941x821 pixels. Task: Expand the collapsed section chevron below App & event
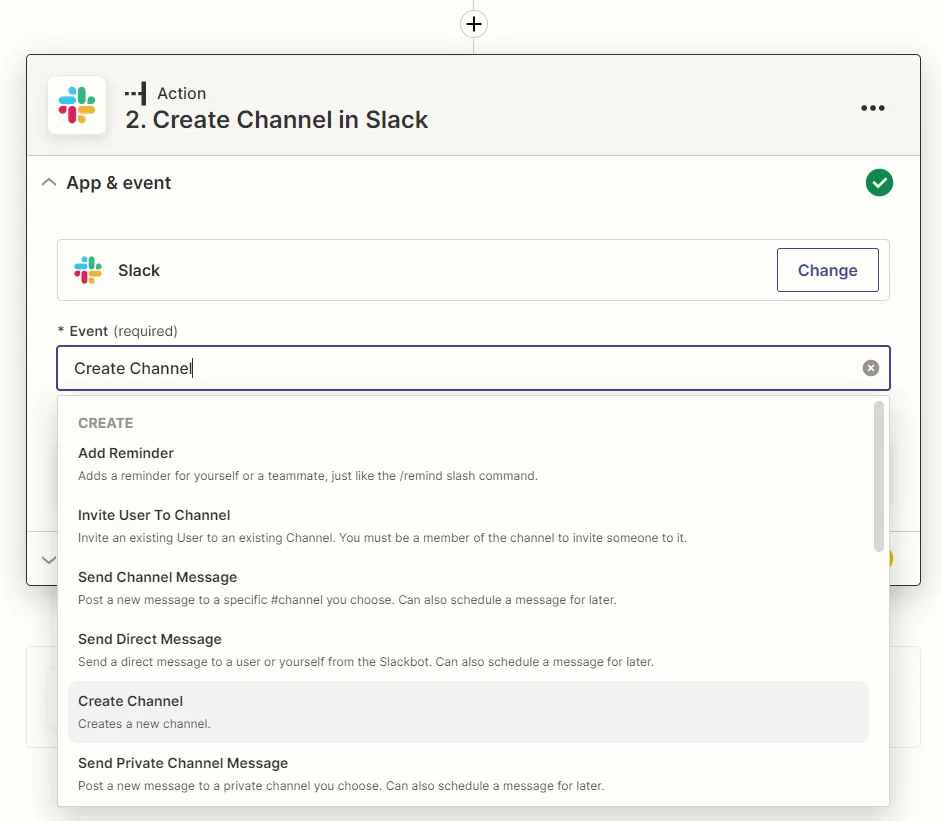click(48, 560)
